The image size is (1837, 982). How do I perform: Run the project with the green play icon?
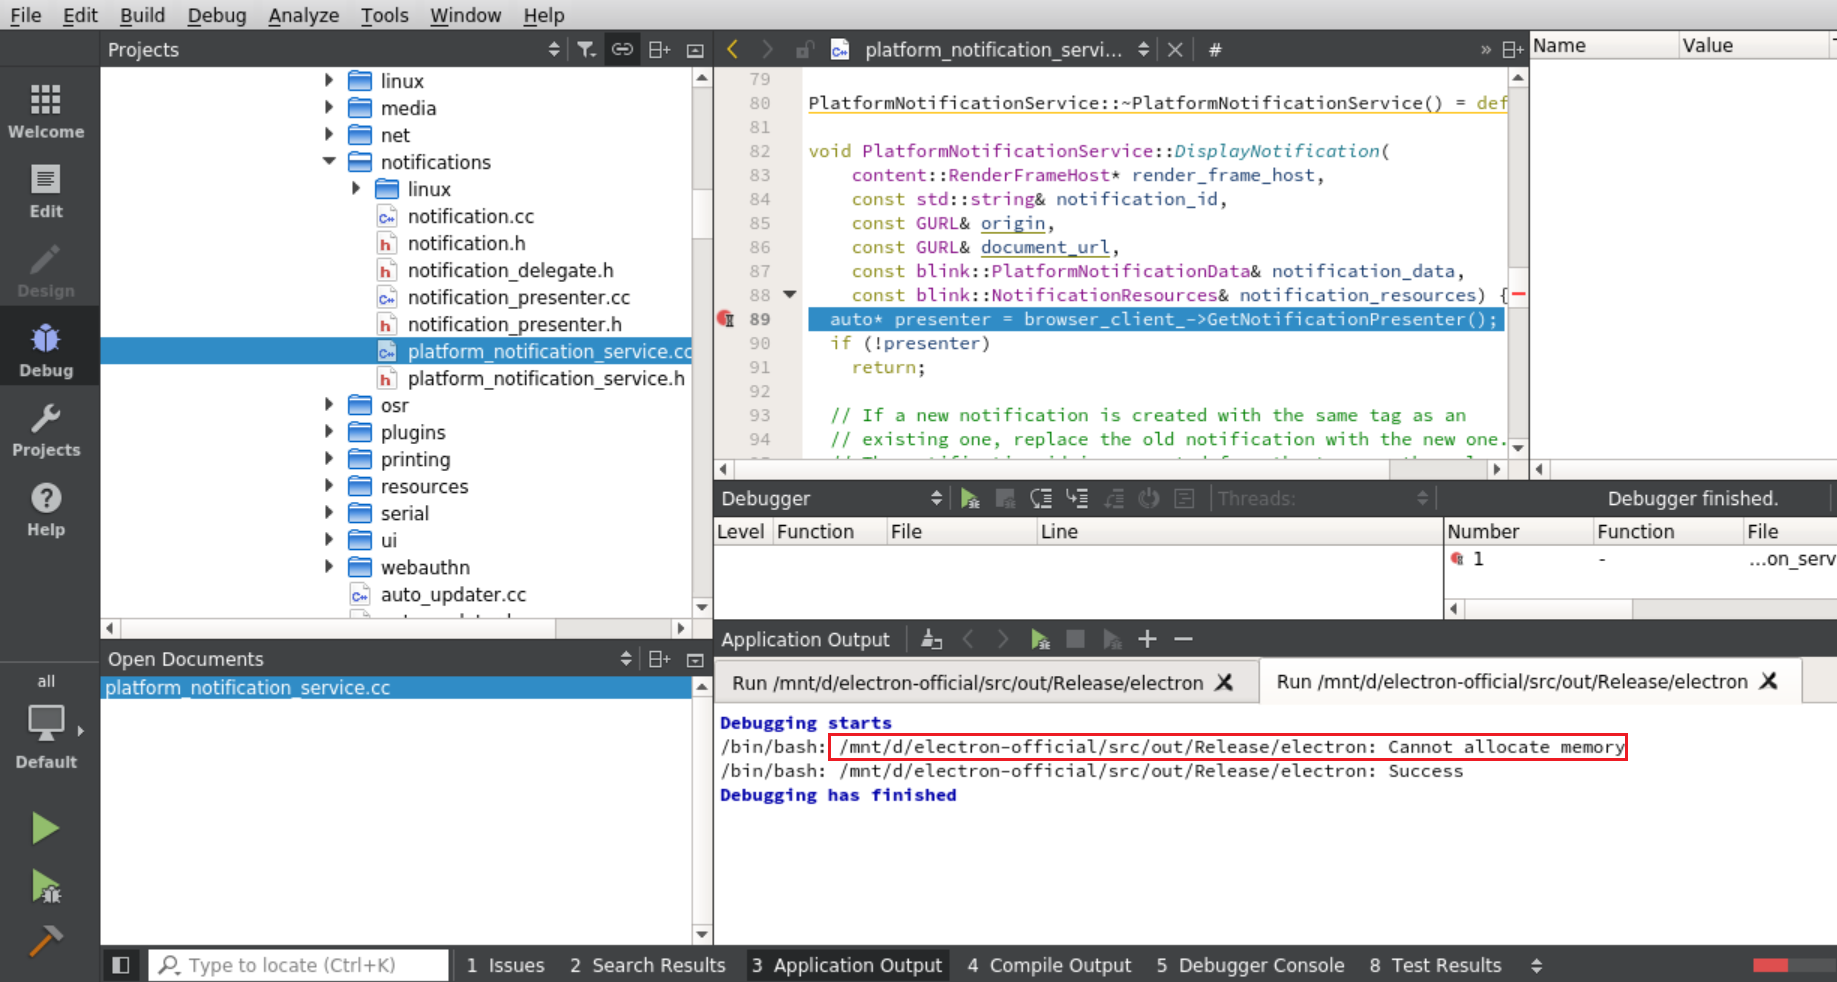click(x=45, y=827)
